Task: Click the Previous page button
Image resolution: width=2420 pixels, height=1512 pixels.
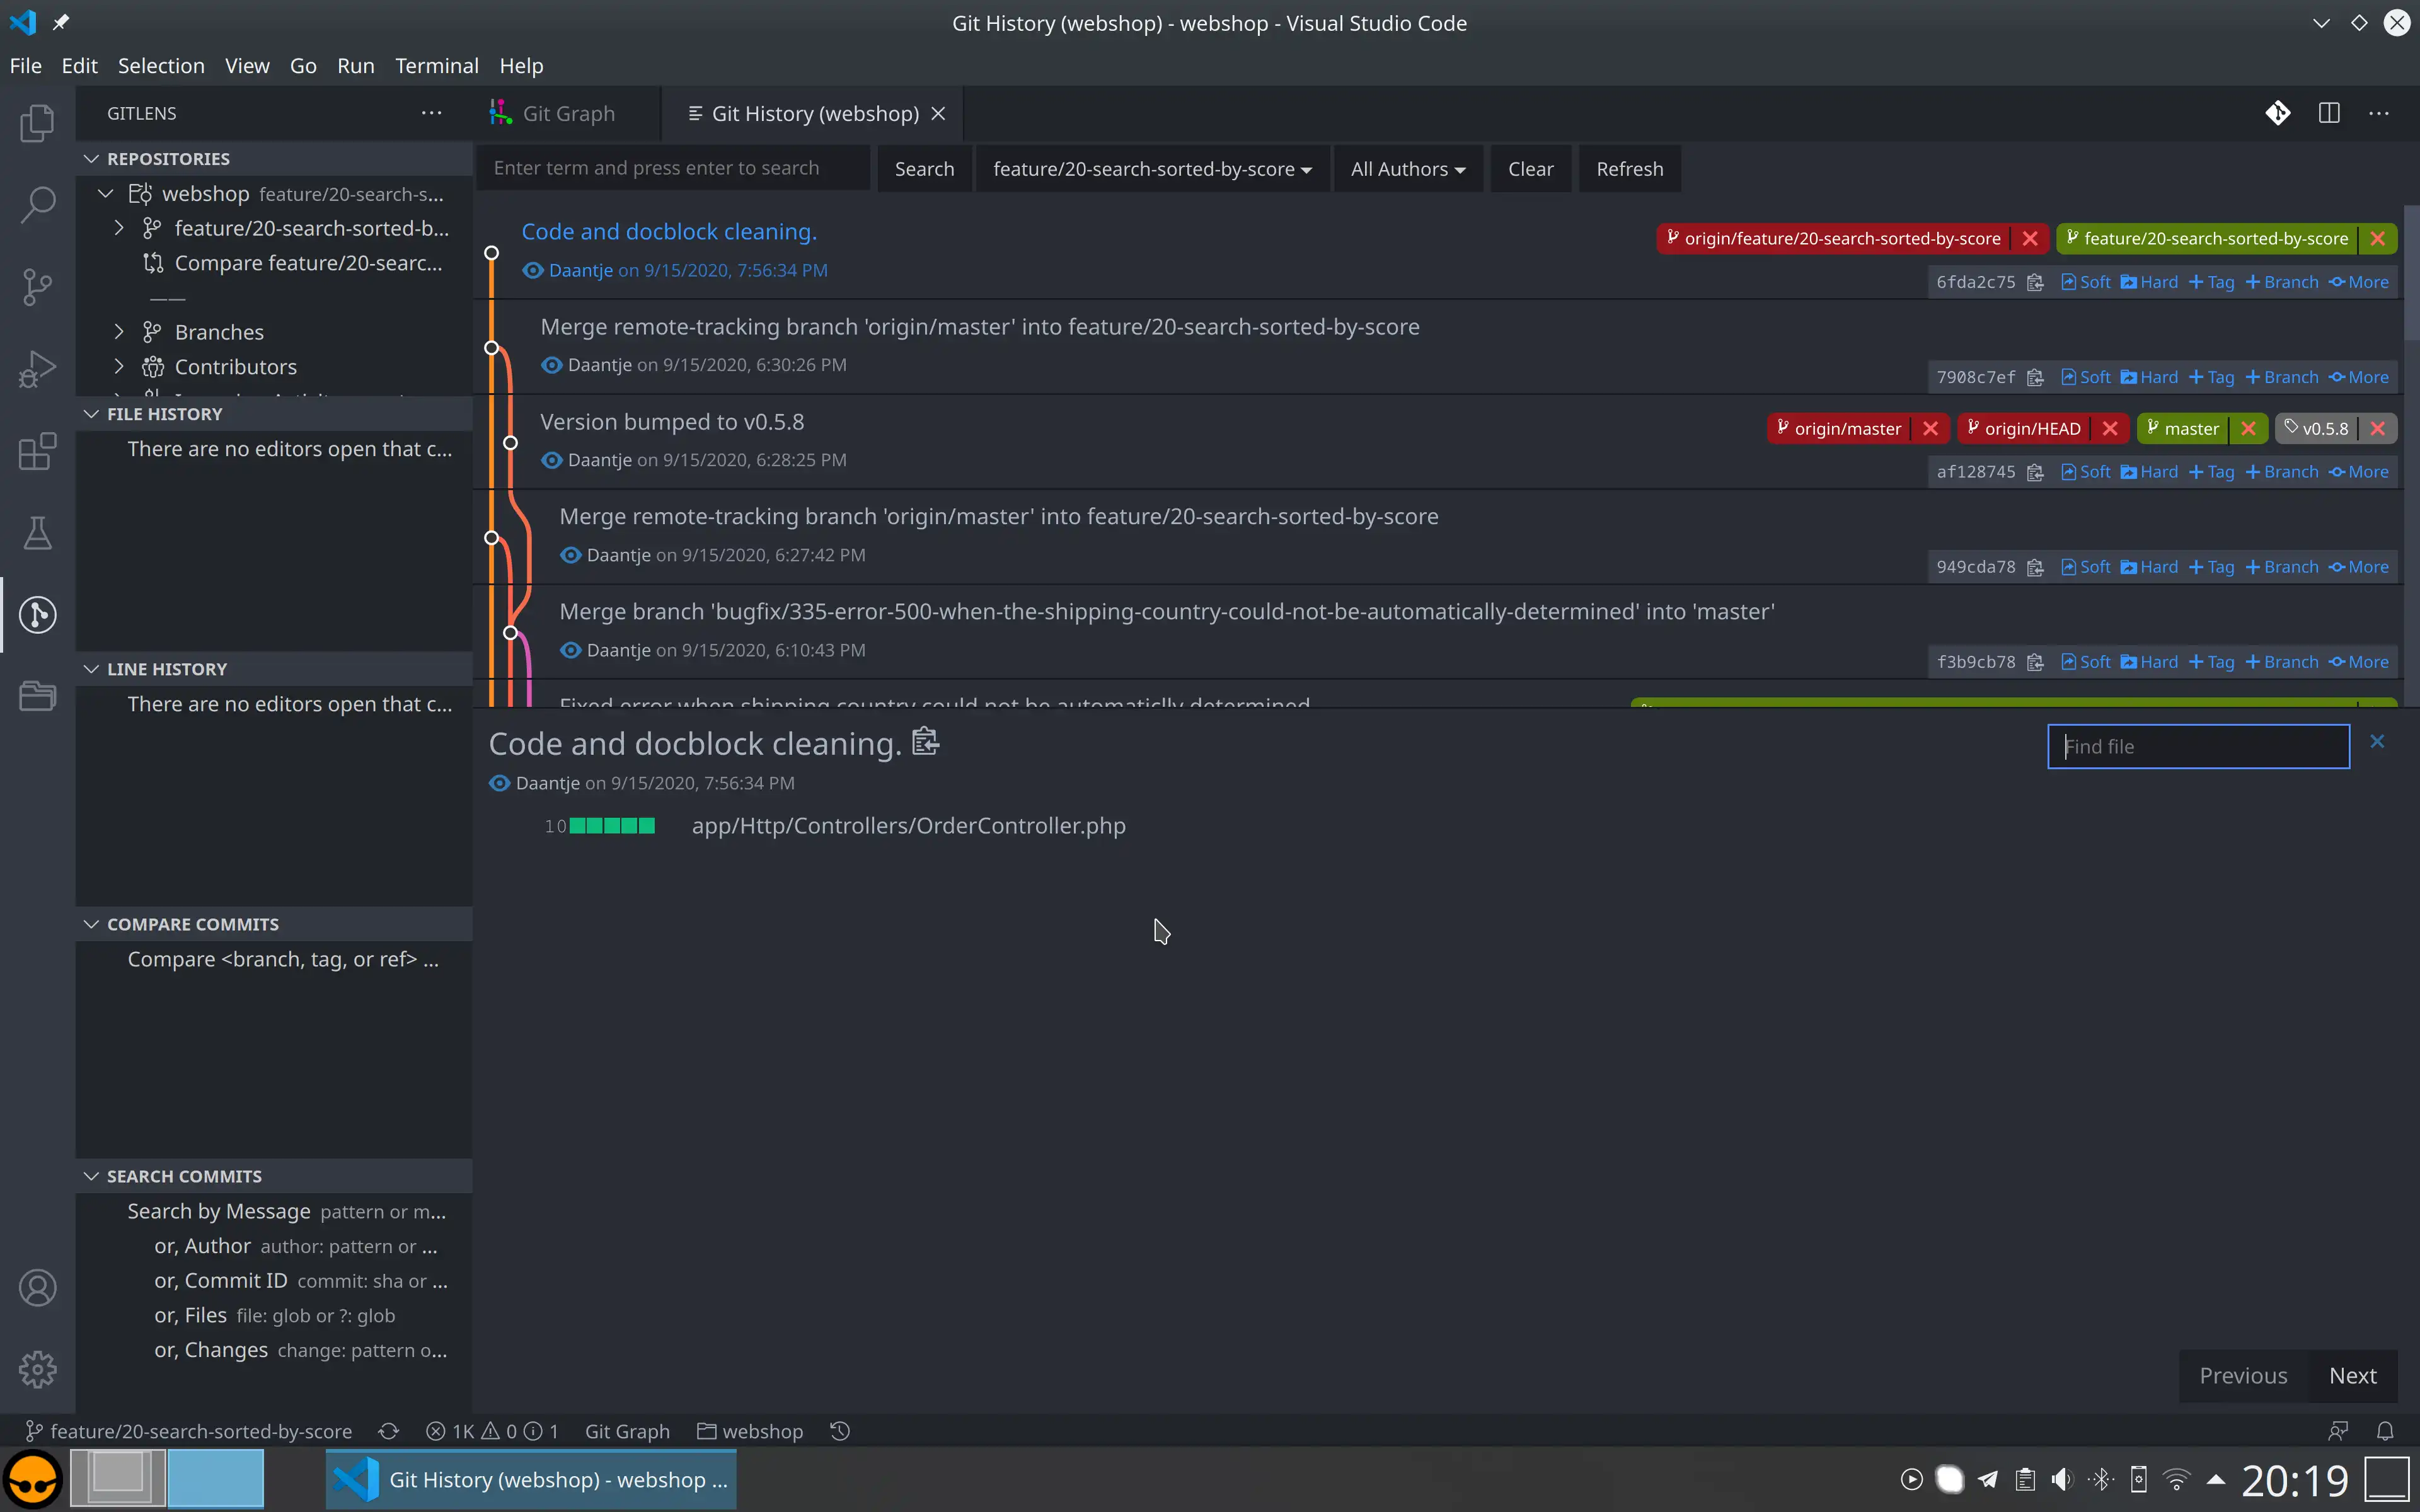Action: (2243, 1376)
